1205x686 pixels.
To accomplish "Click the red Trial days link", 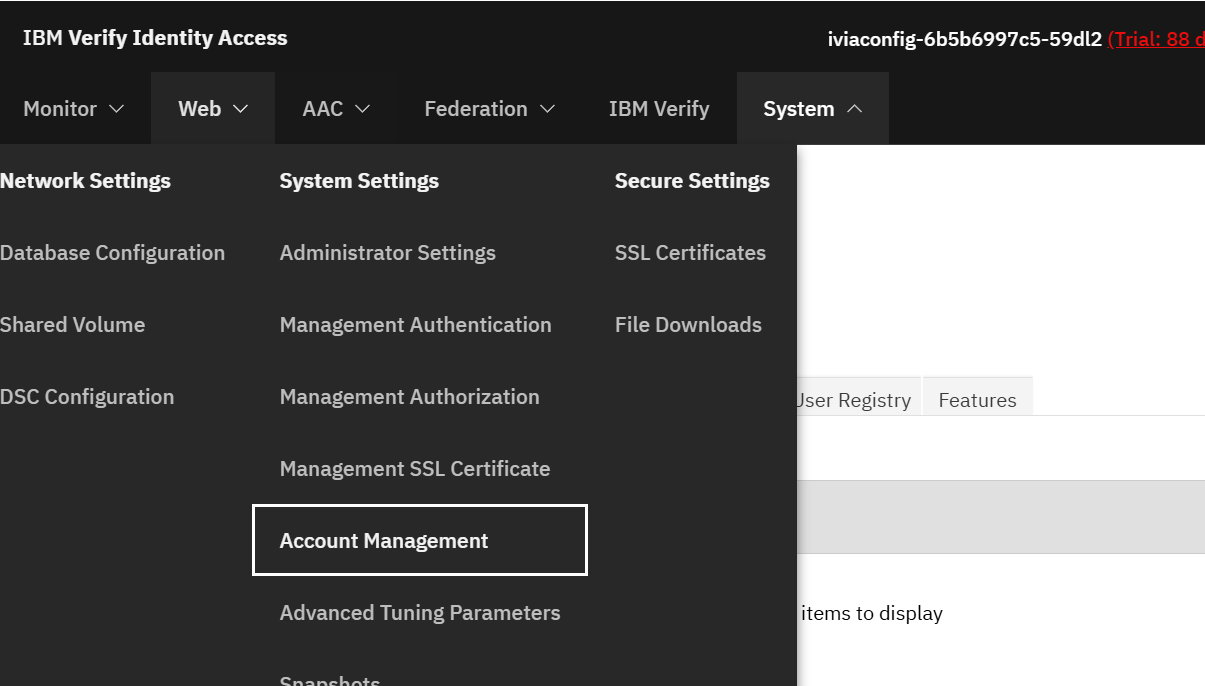I will coord(1156,39).
